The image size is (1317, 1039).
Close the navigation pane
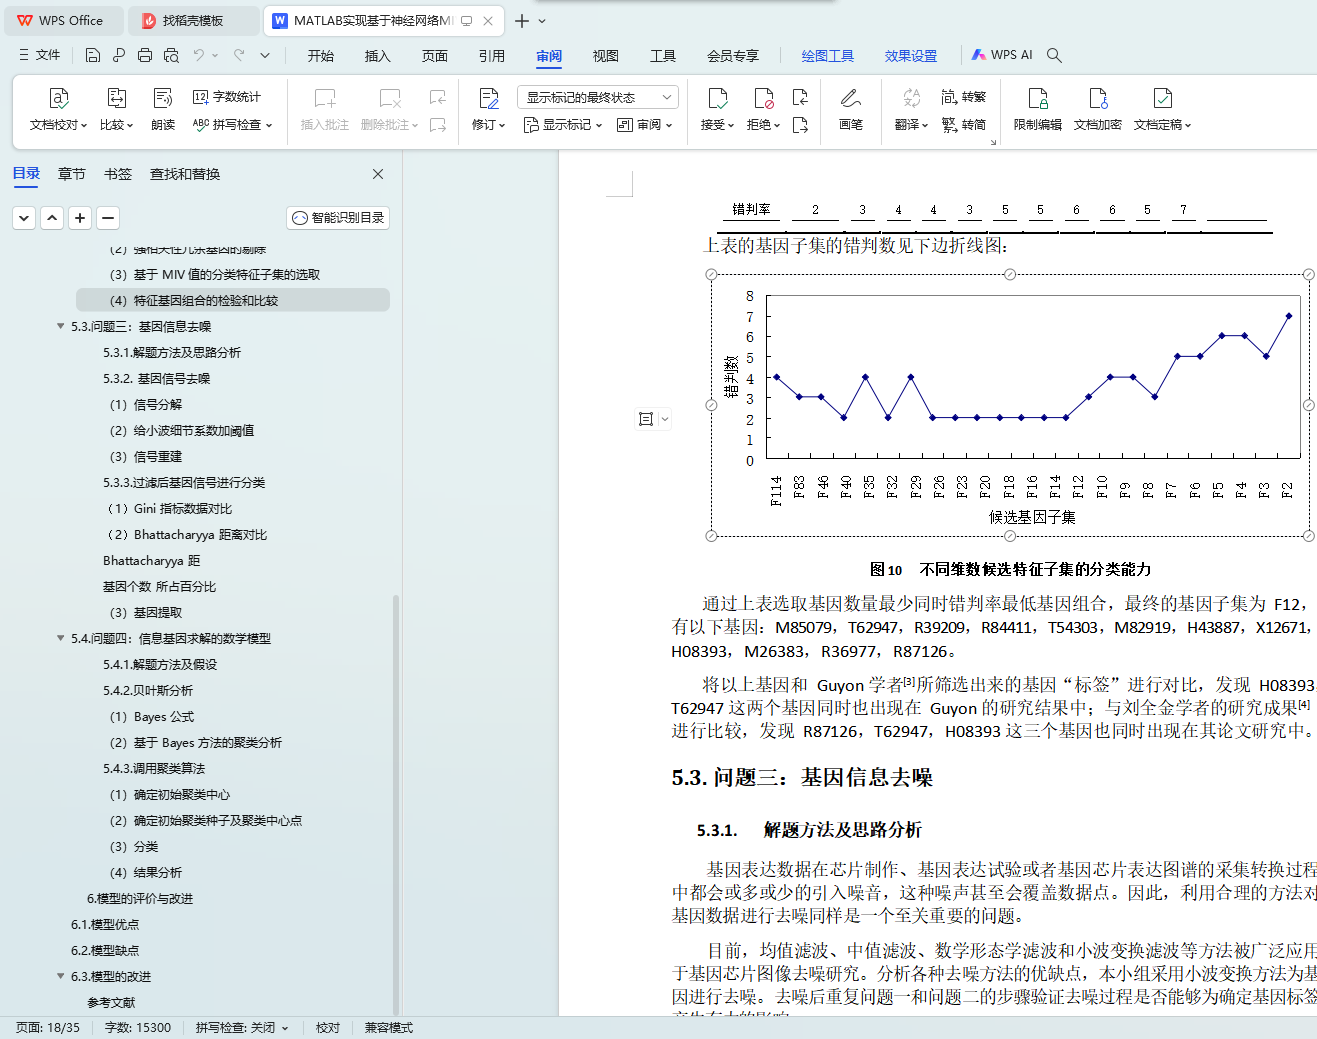378,174
